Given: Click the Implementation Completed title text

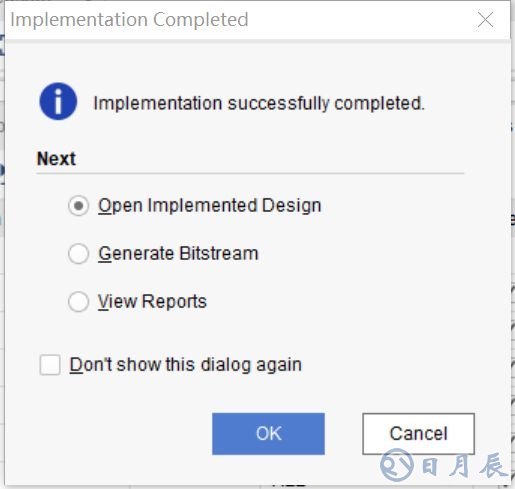Looking at the screenshot, I should pyautogui.click(x=129, y=20).
